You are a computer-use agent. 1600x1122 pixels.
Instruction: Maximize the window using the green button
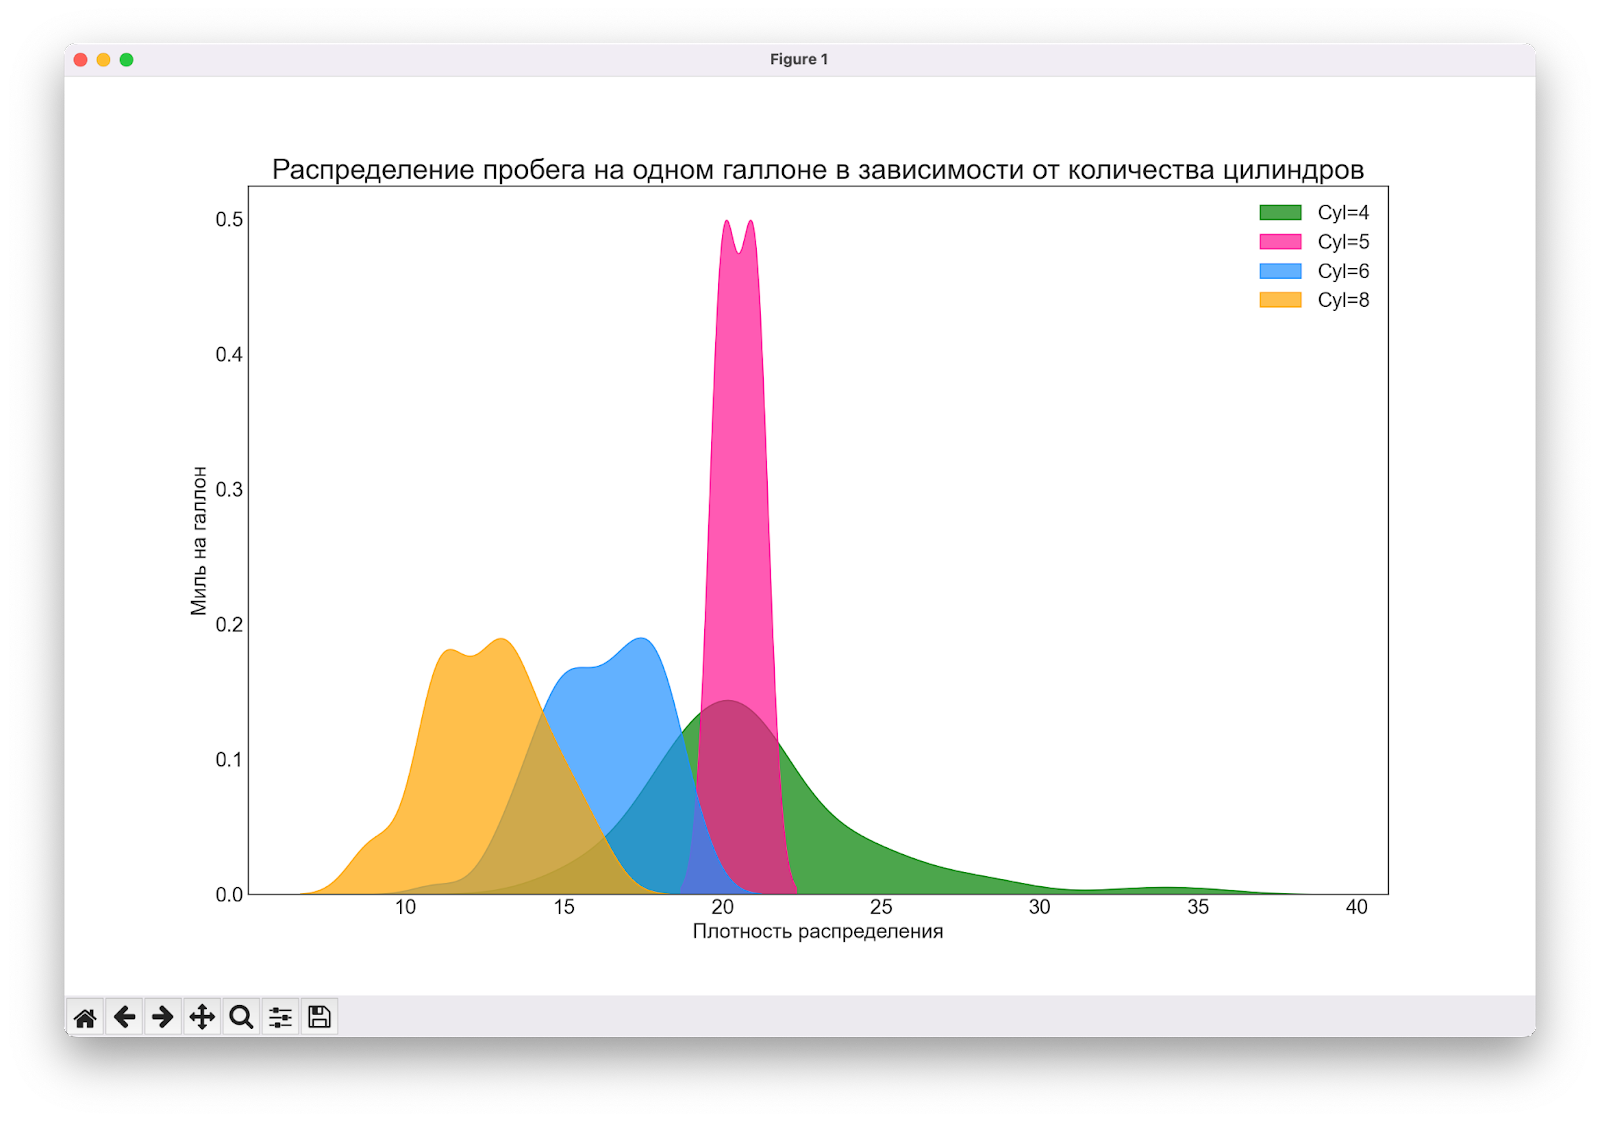click(x=127, y=60)
